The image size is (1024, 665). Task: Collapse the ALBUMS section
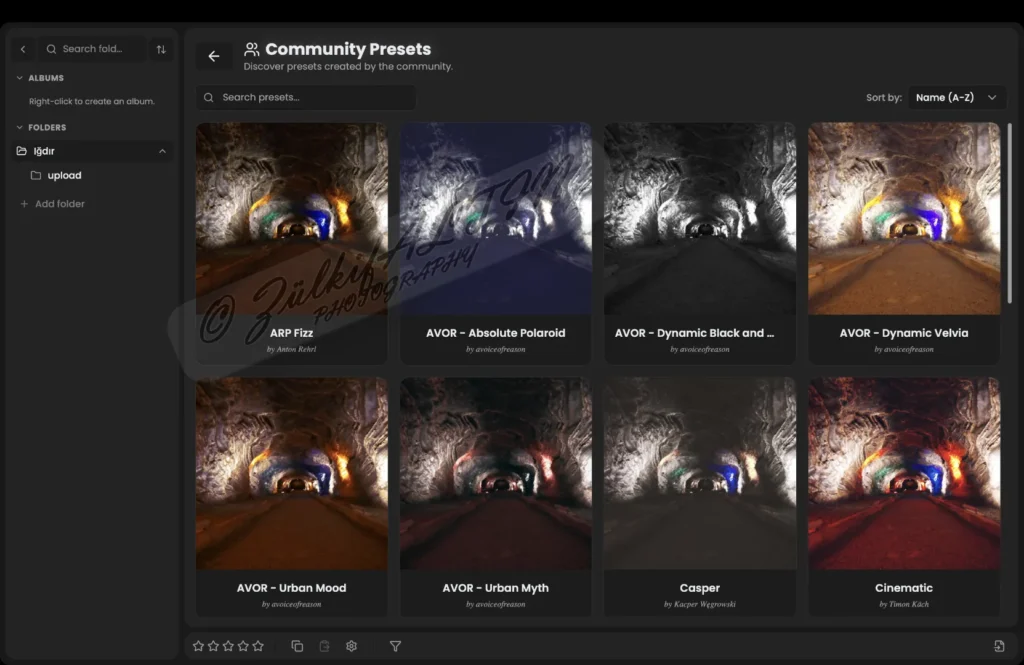pos(20,78)
